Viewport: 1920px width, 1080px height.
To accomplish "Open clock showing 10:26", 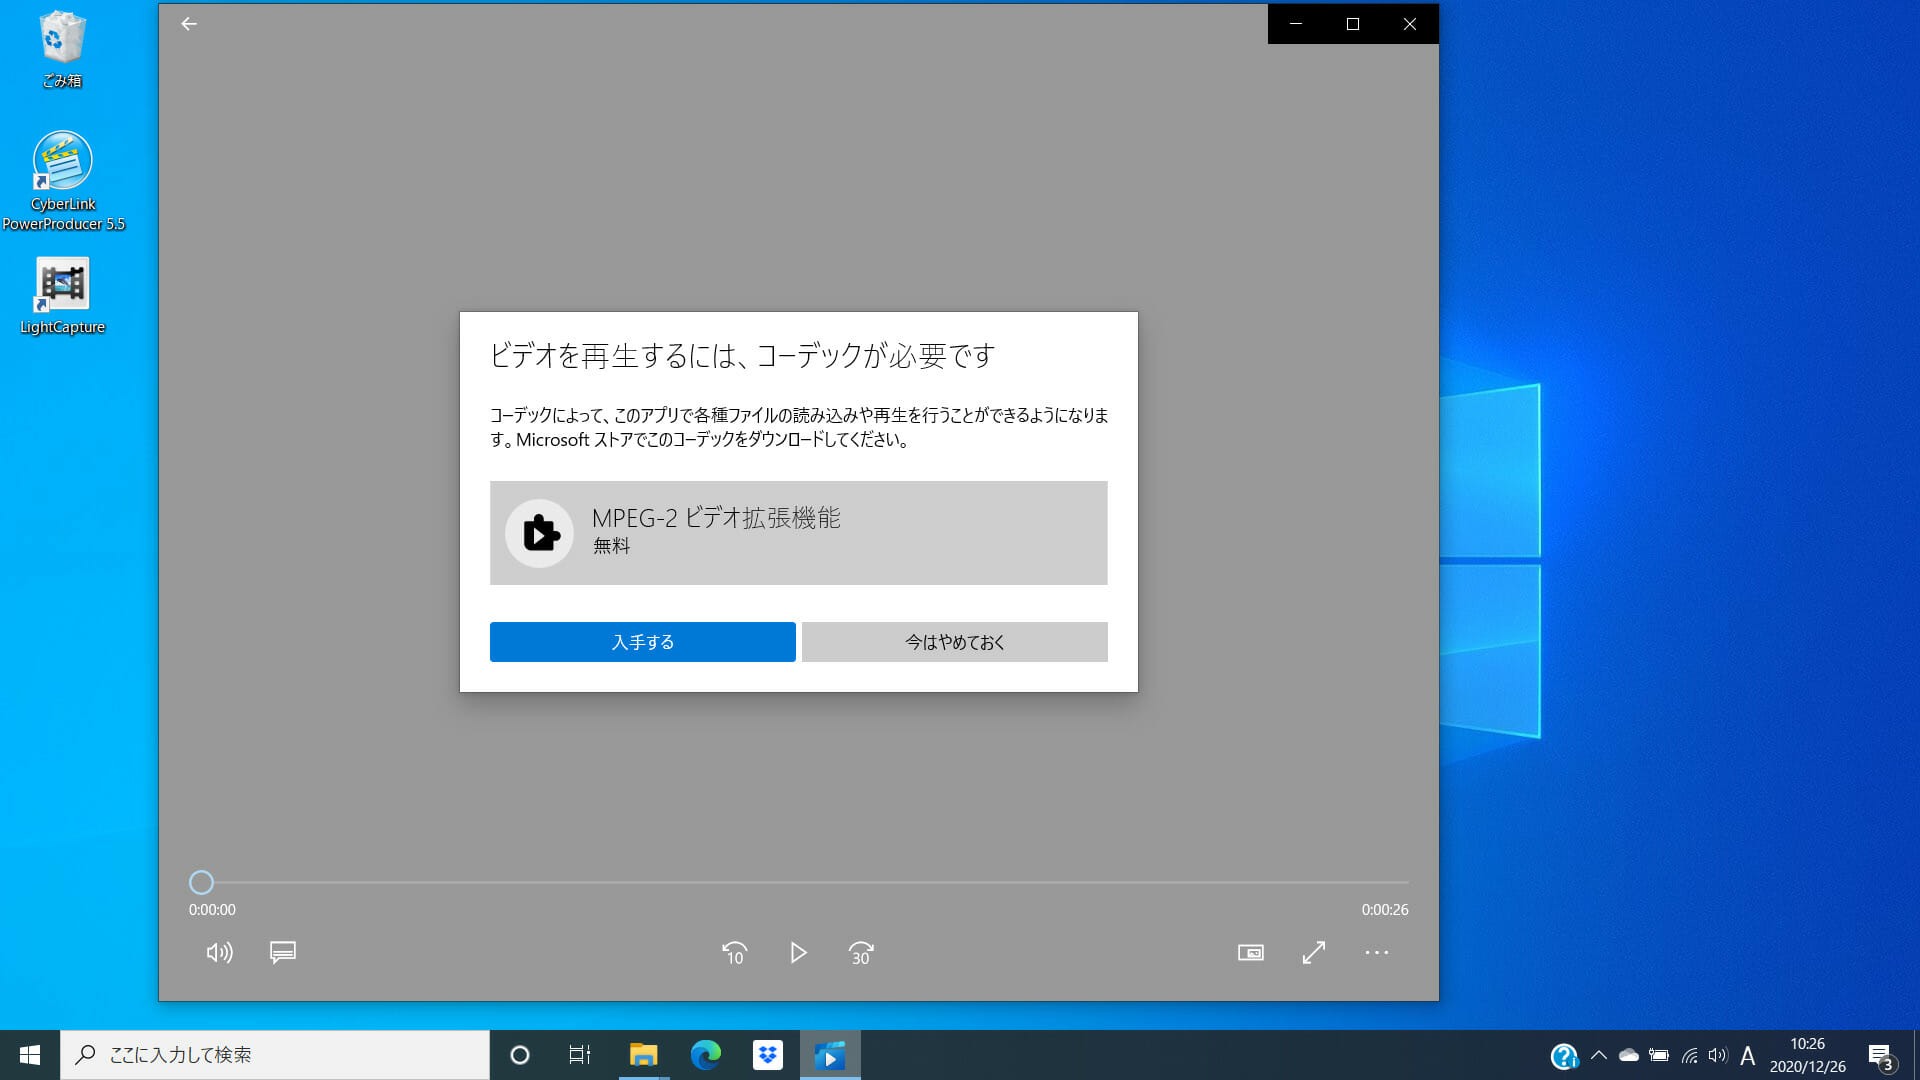I will coord(1807,1055).
